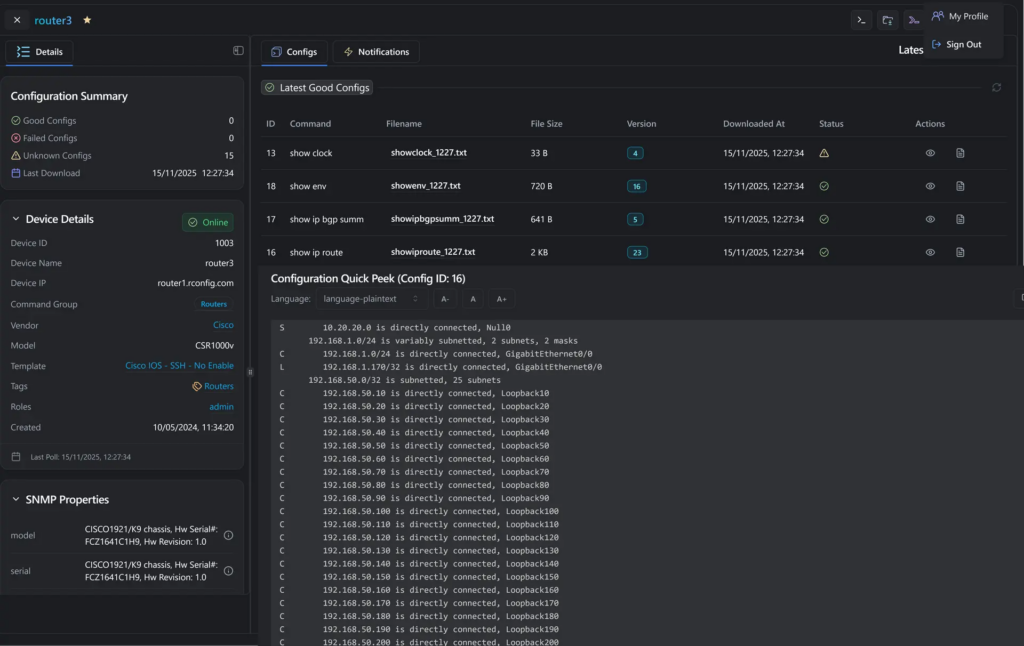The image size is (1024, 646).
Task: Open the Routers tag link
Action: (x=219, y=386)
